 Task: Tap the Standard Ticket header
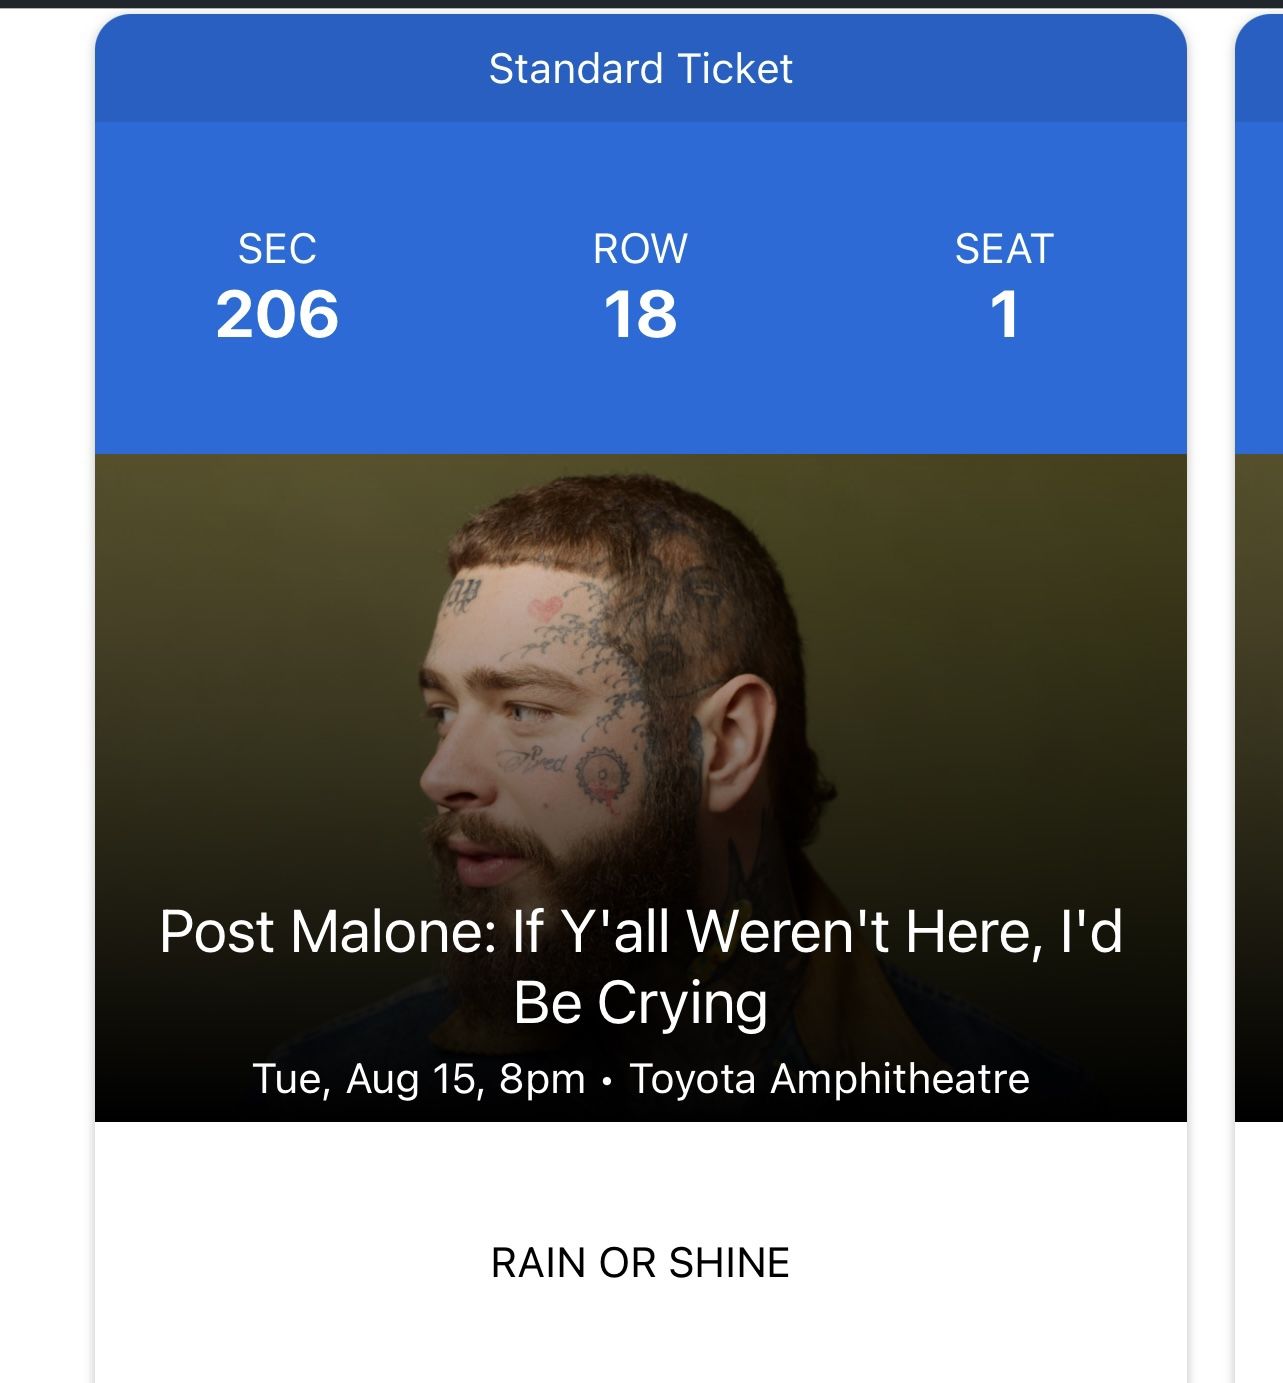pos(640,69)
